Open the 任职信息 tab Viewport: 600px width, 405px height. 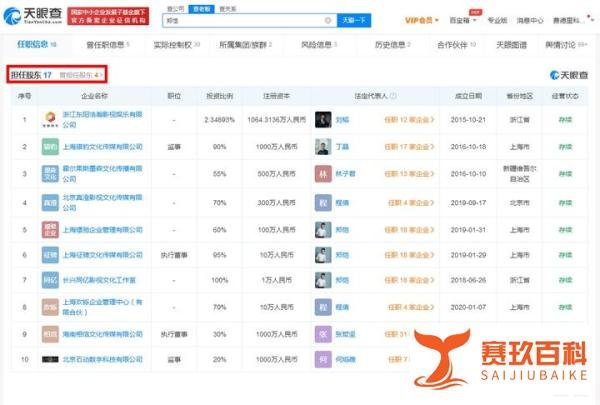tap(37, 44)
